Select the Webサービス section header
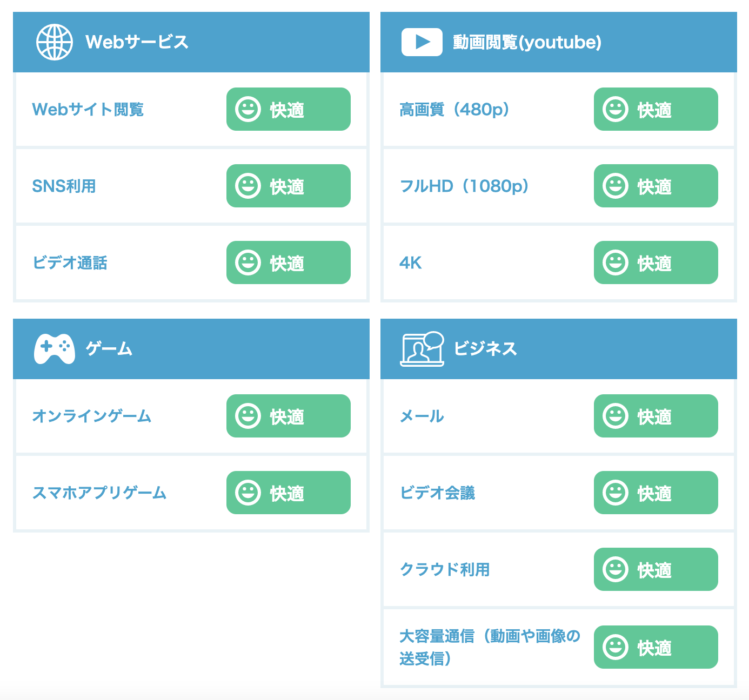 click(136, 42)
